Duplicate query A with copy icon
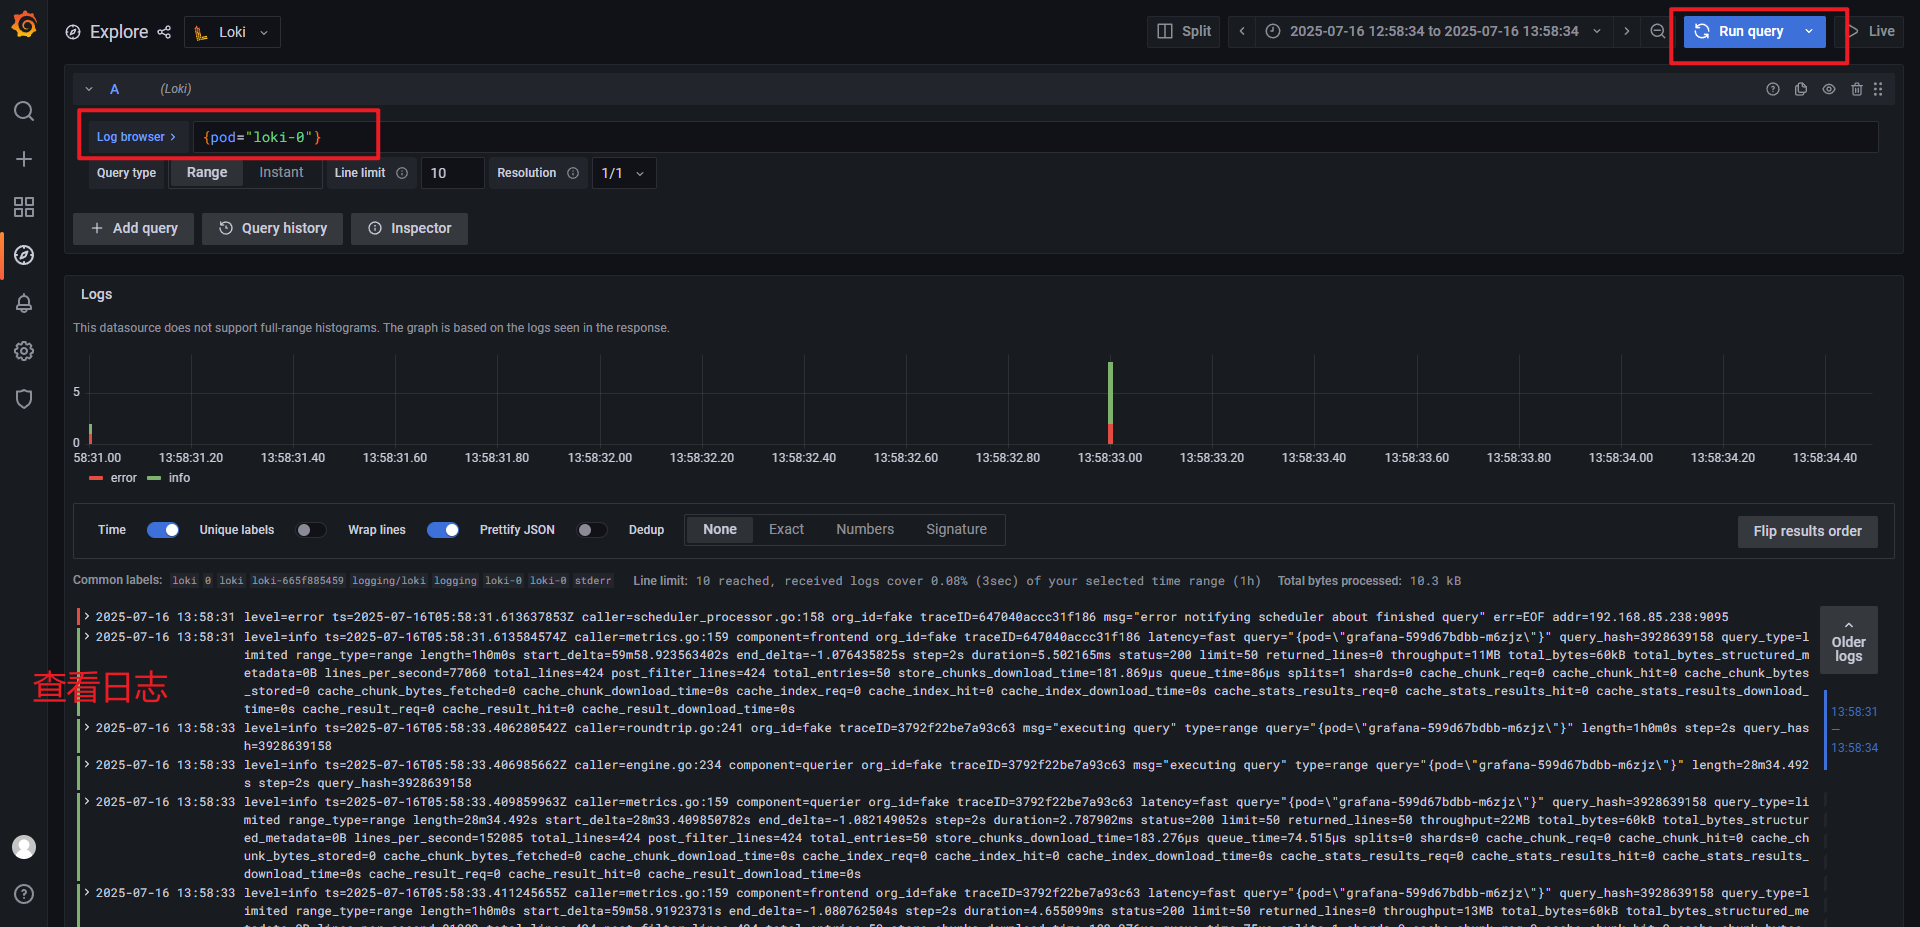The width and height of the screenshot is (1920, 927). point(1801,89)
